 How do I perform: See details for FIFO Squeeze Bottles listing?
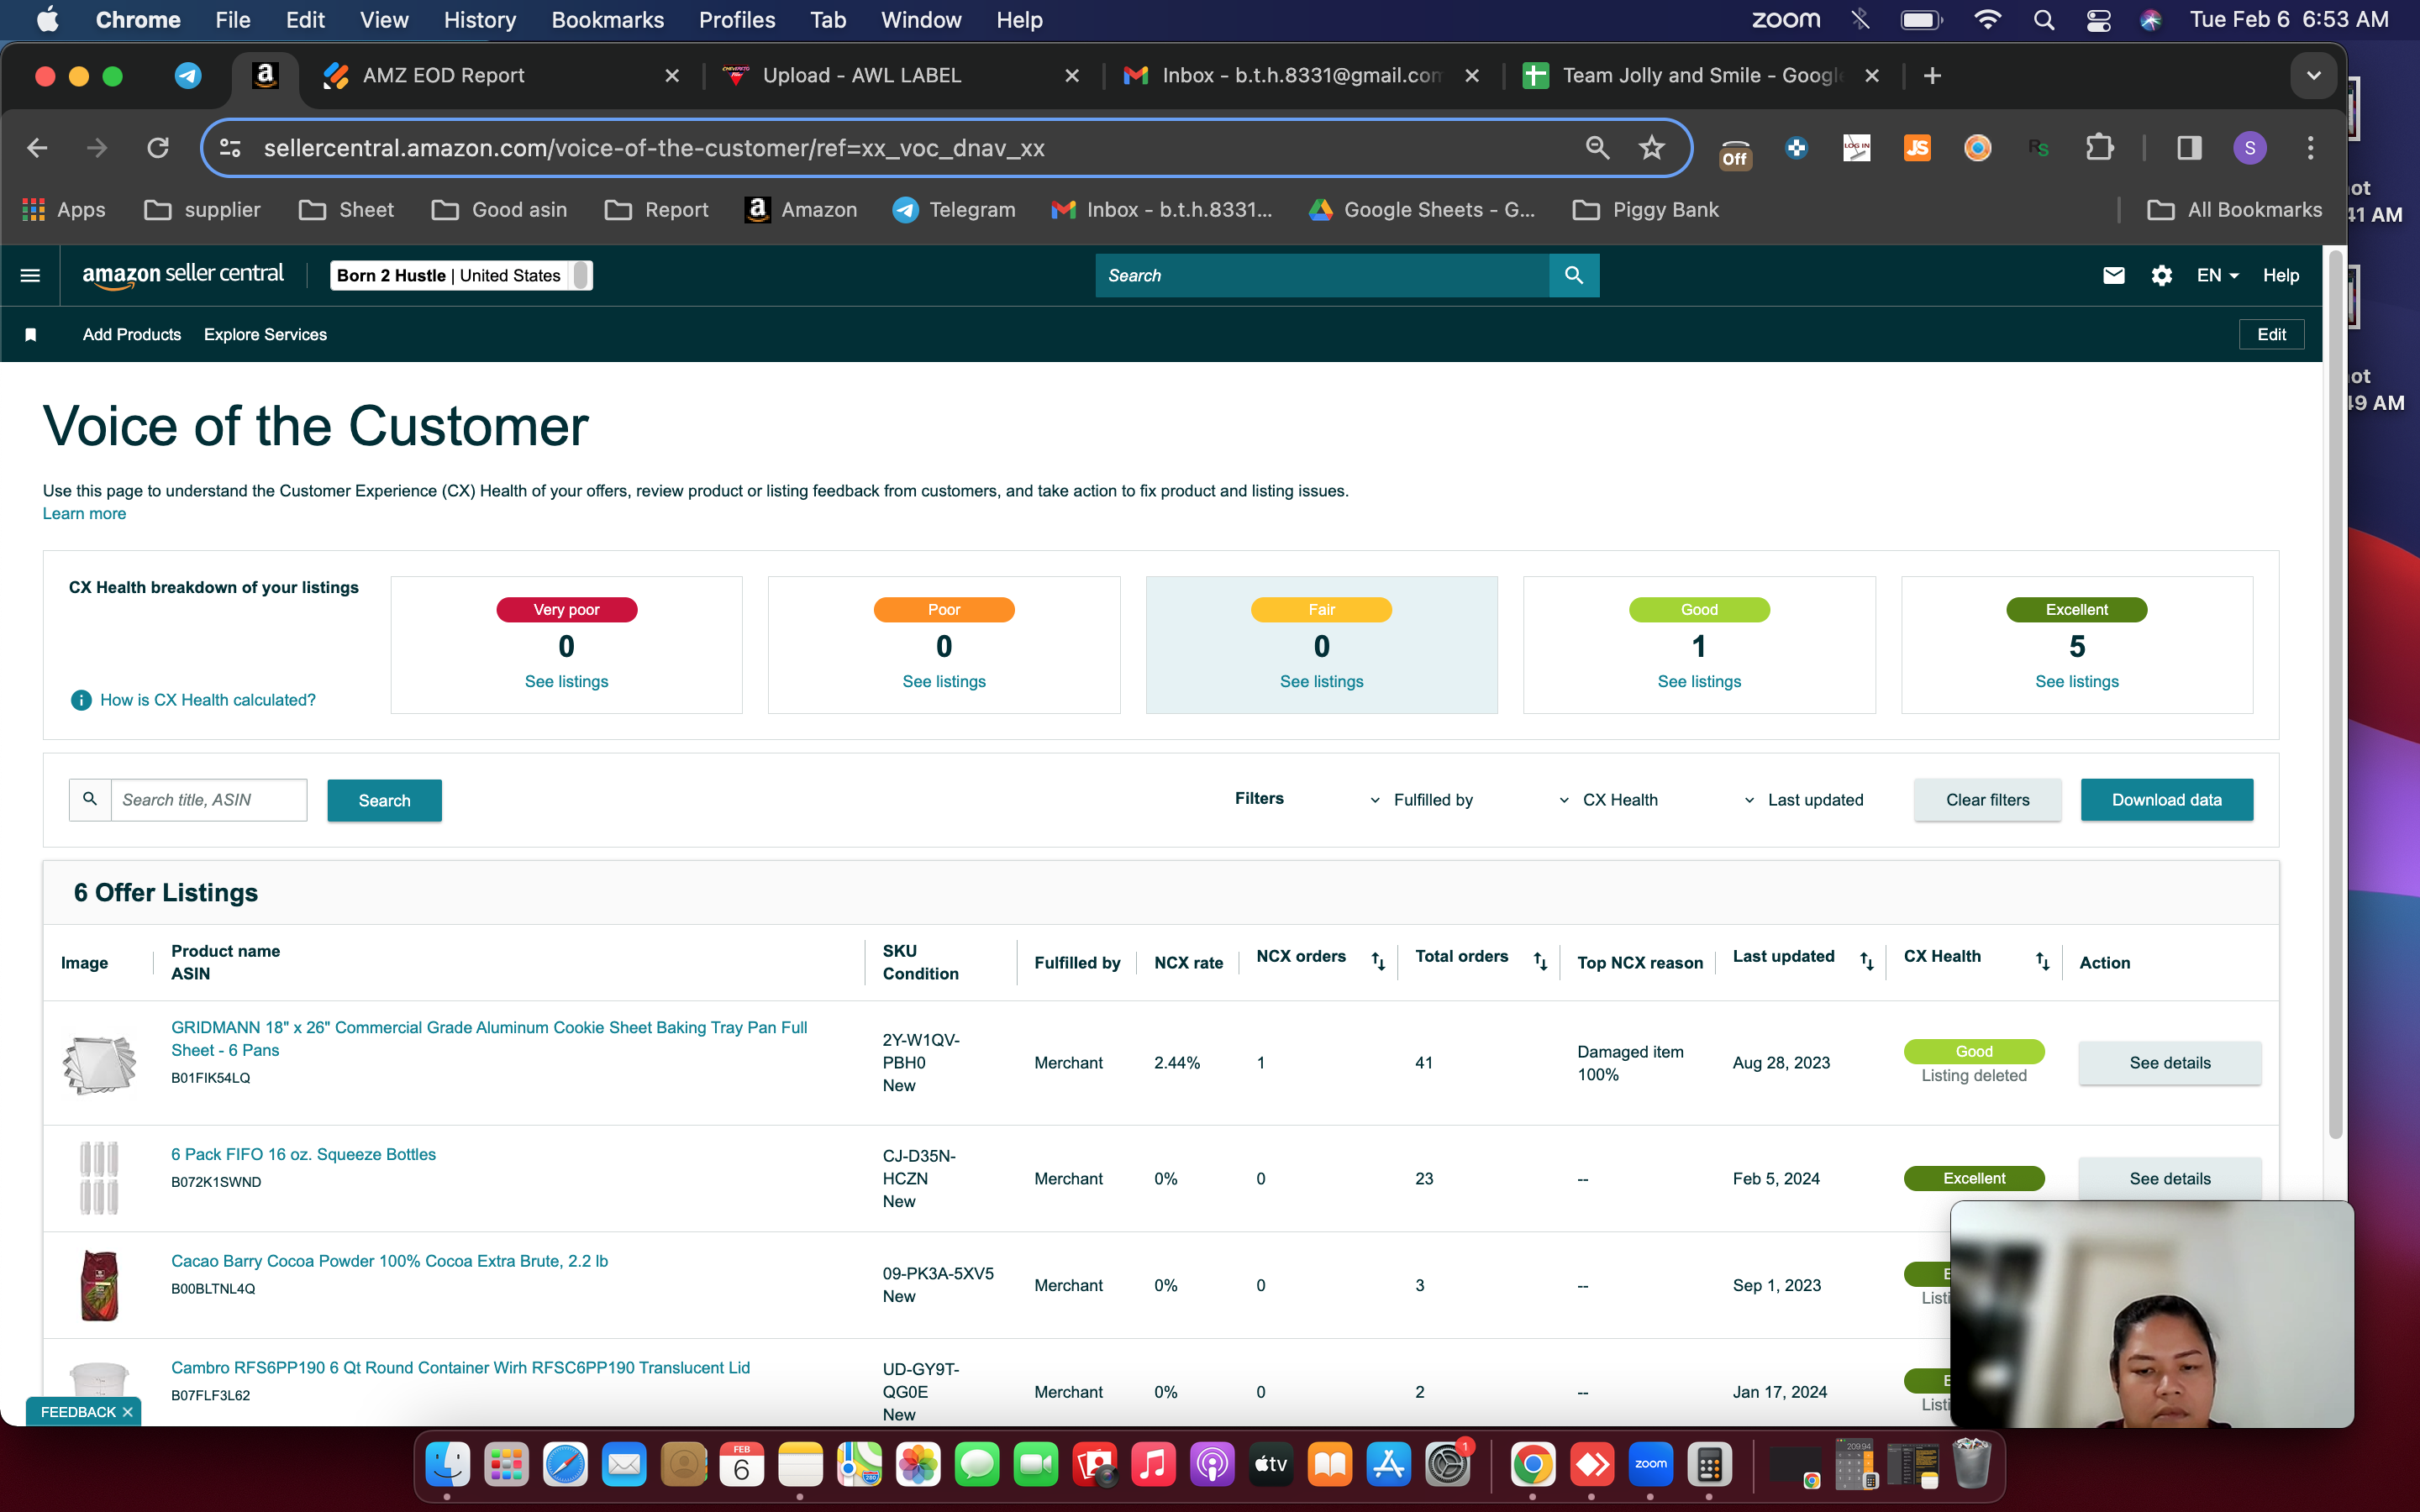coord(2169,1179)
